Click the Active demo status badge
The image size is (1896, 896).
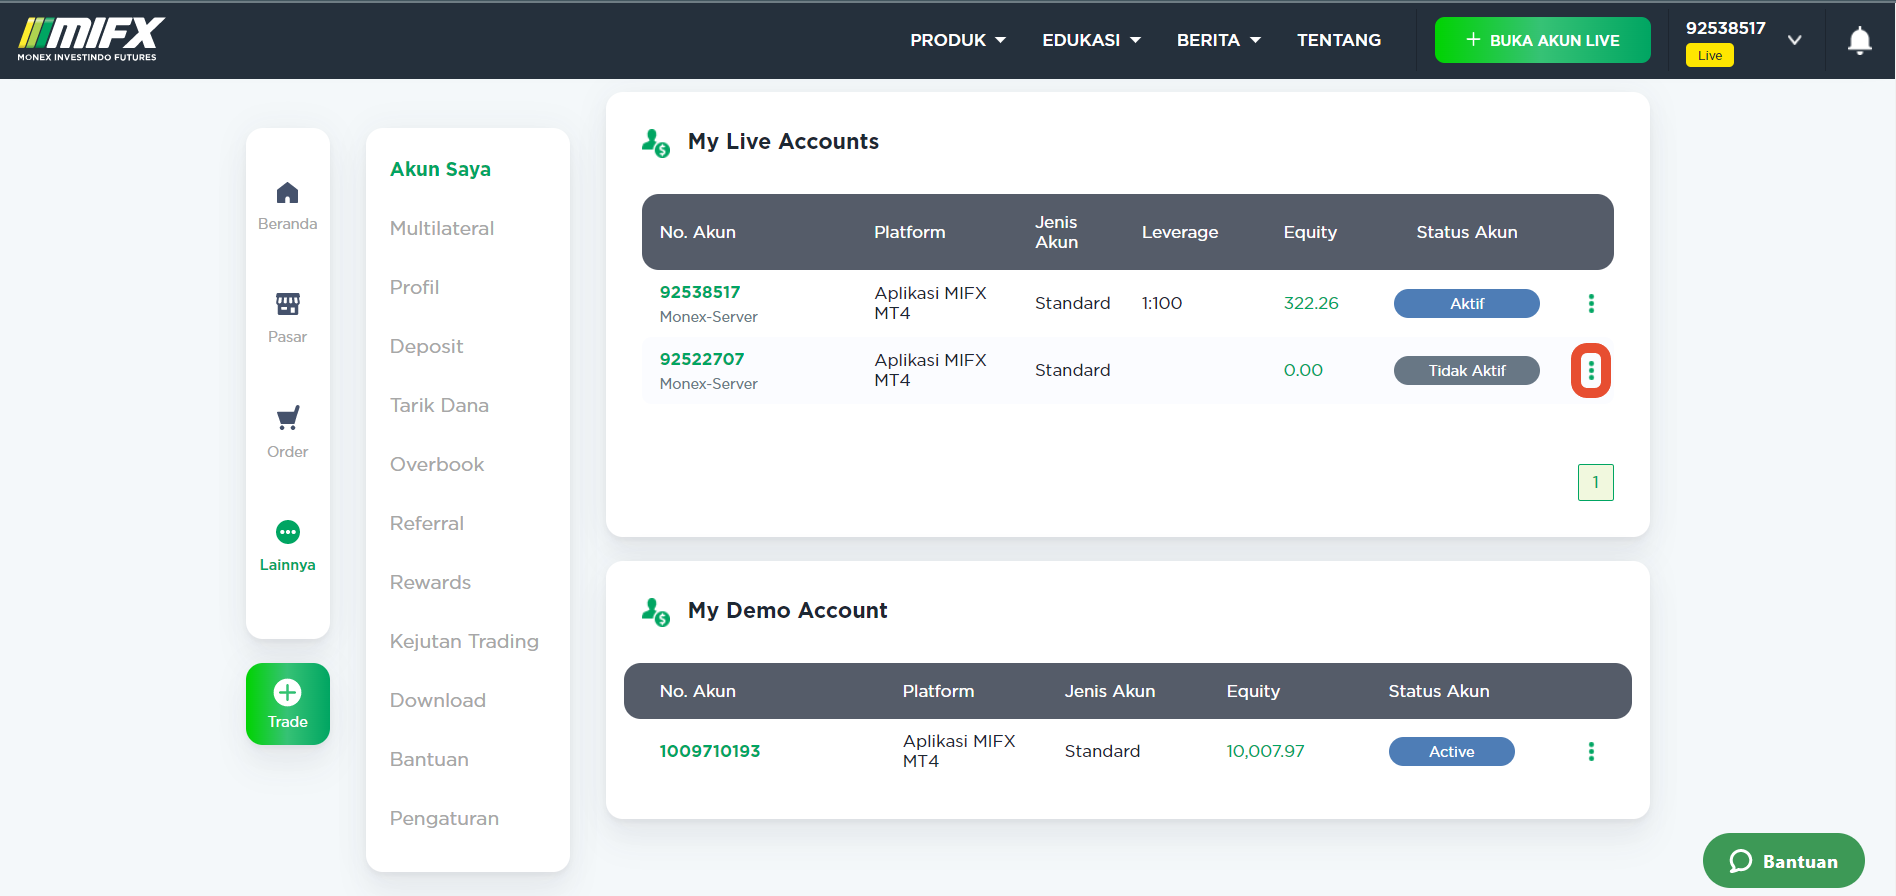1451,751
